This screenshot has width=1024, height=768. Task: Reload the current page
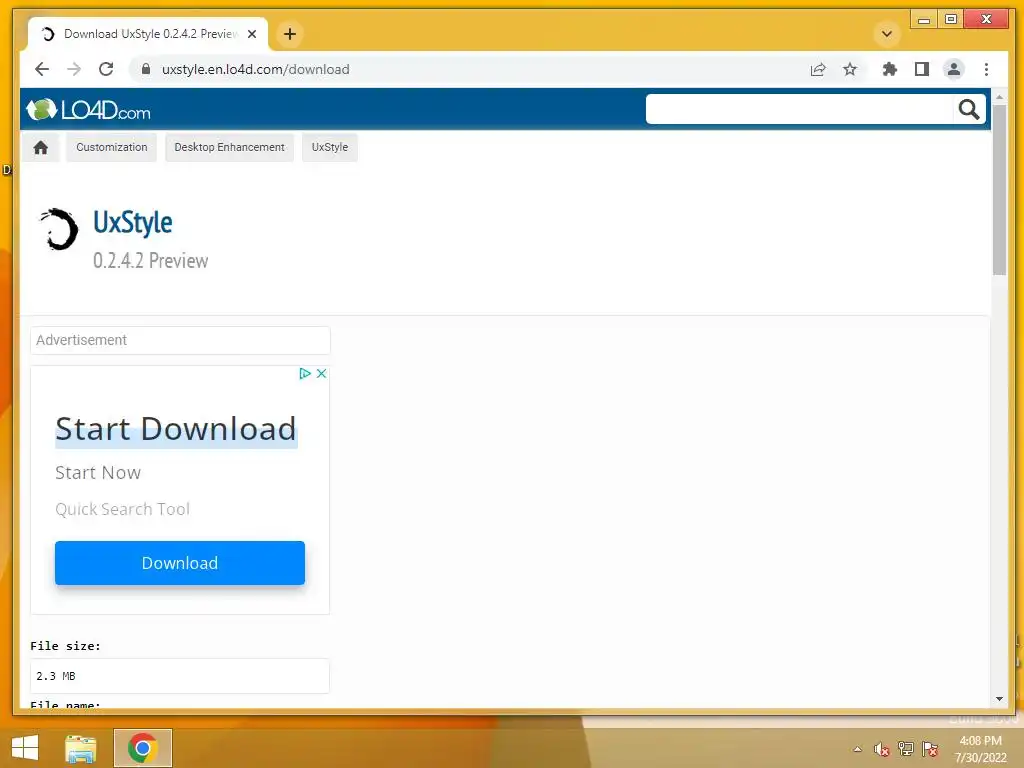coord(106,69)
